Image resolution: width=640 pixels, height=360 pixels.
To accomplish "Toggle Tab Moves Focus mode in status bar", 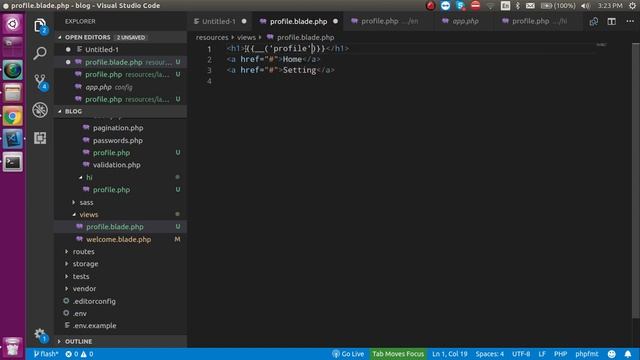I will [398, 354].
